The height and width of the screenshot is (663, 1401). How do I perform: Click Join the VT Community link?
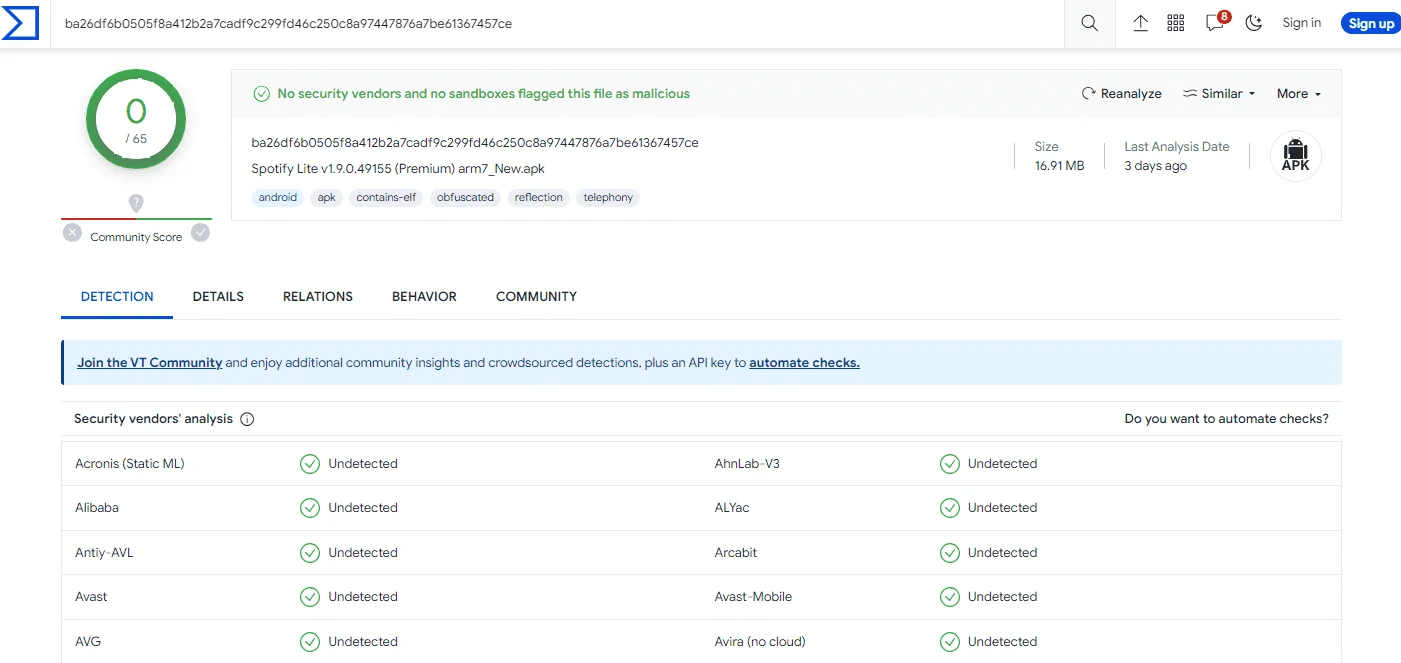pos(149,363)
